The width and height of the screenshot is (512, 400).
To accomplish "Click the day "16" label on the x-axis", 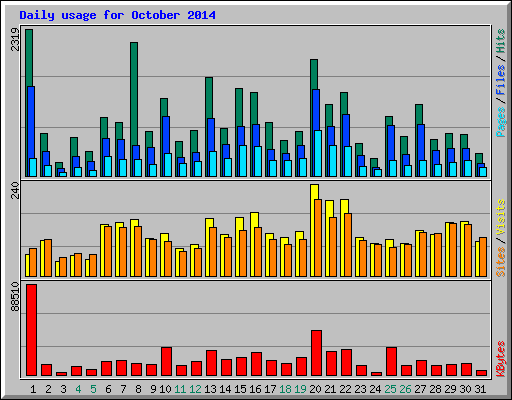I will [x=255, y=389].
